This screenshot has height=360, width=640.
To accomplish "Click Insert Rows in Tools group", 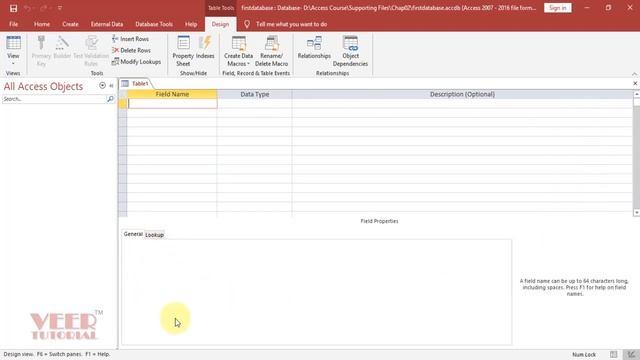I will 131,39.
